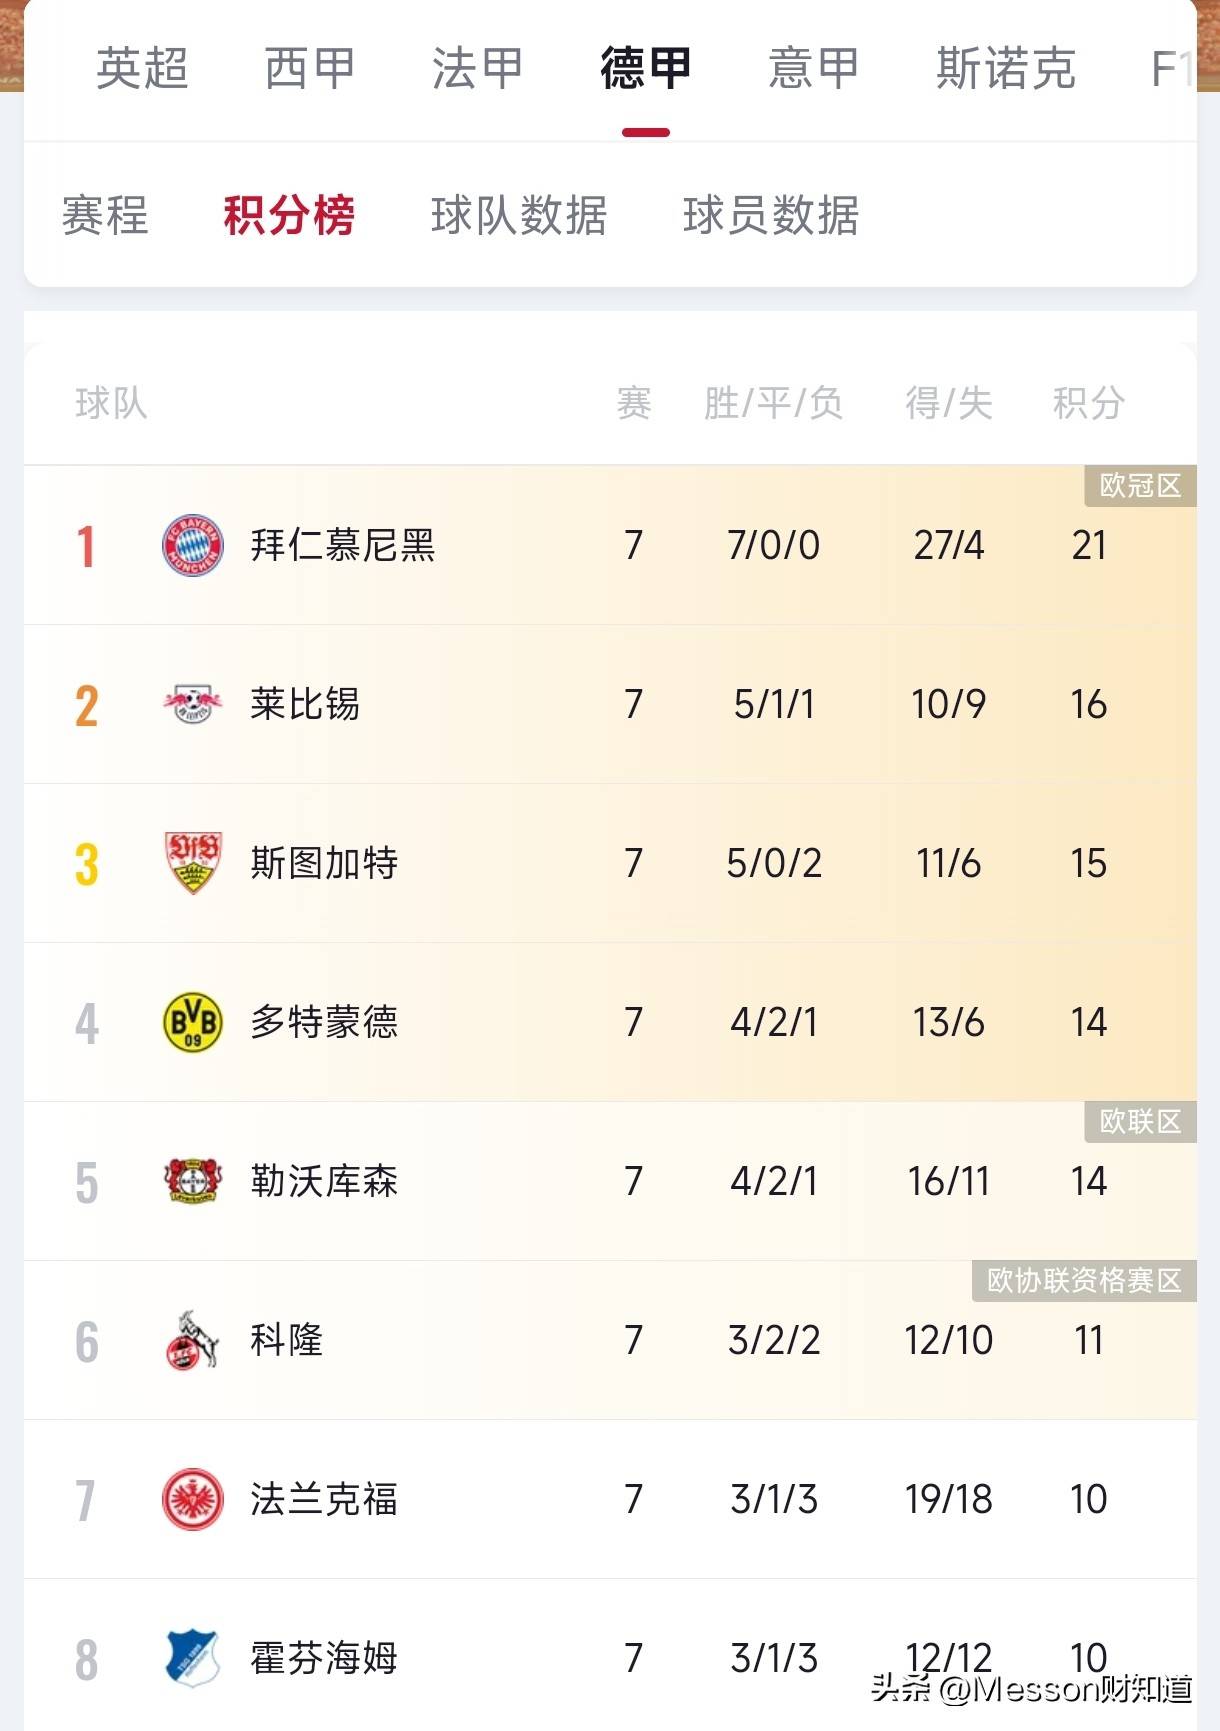The image size is (1220, 1731).
Task: Click the 拜仁慕尼黑 team name
Action: 343,545
